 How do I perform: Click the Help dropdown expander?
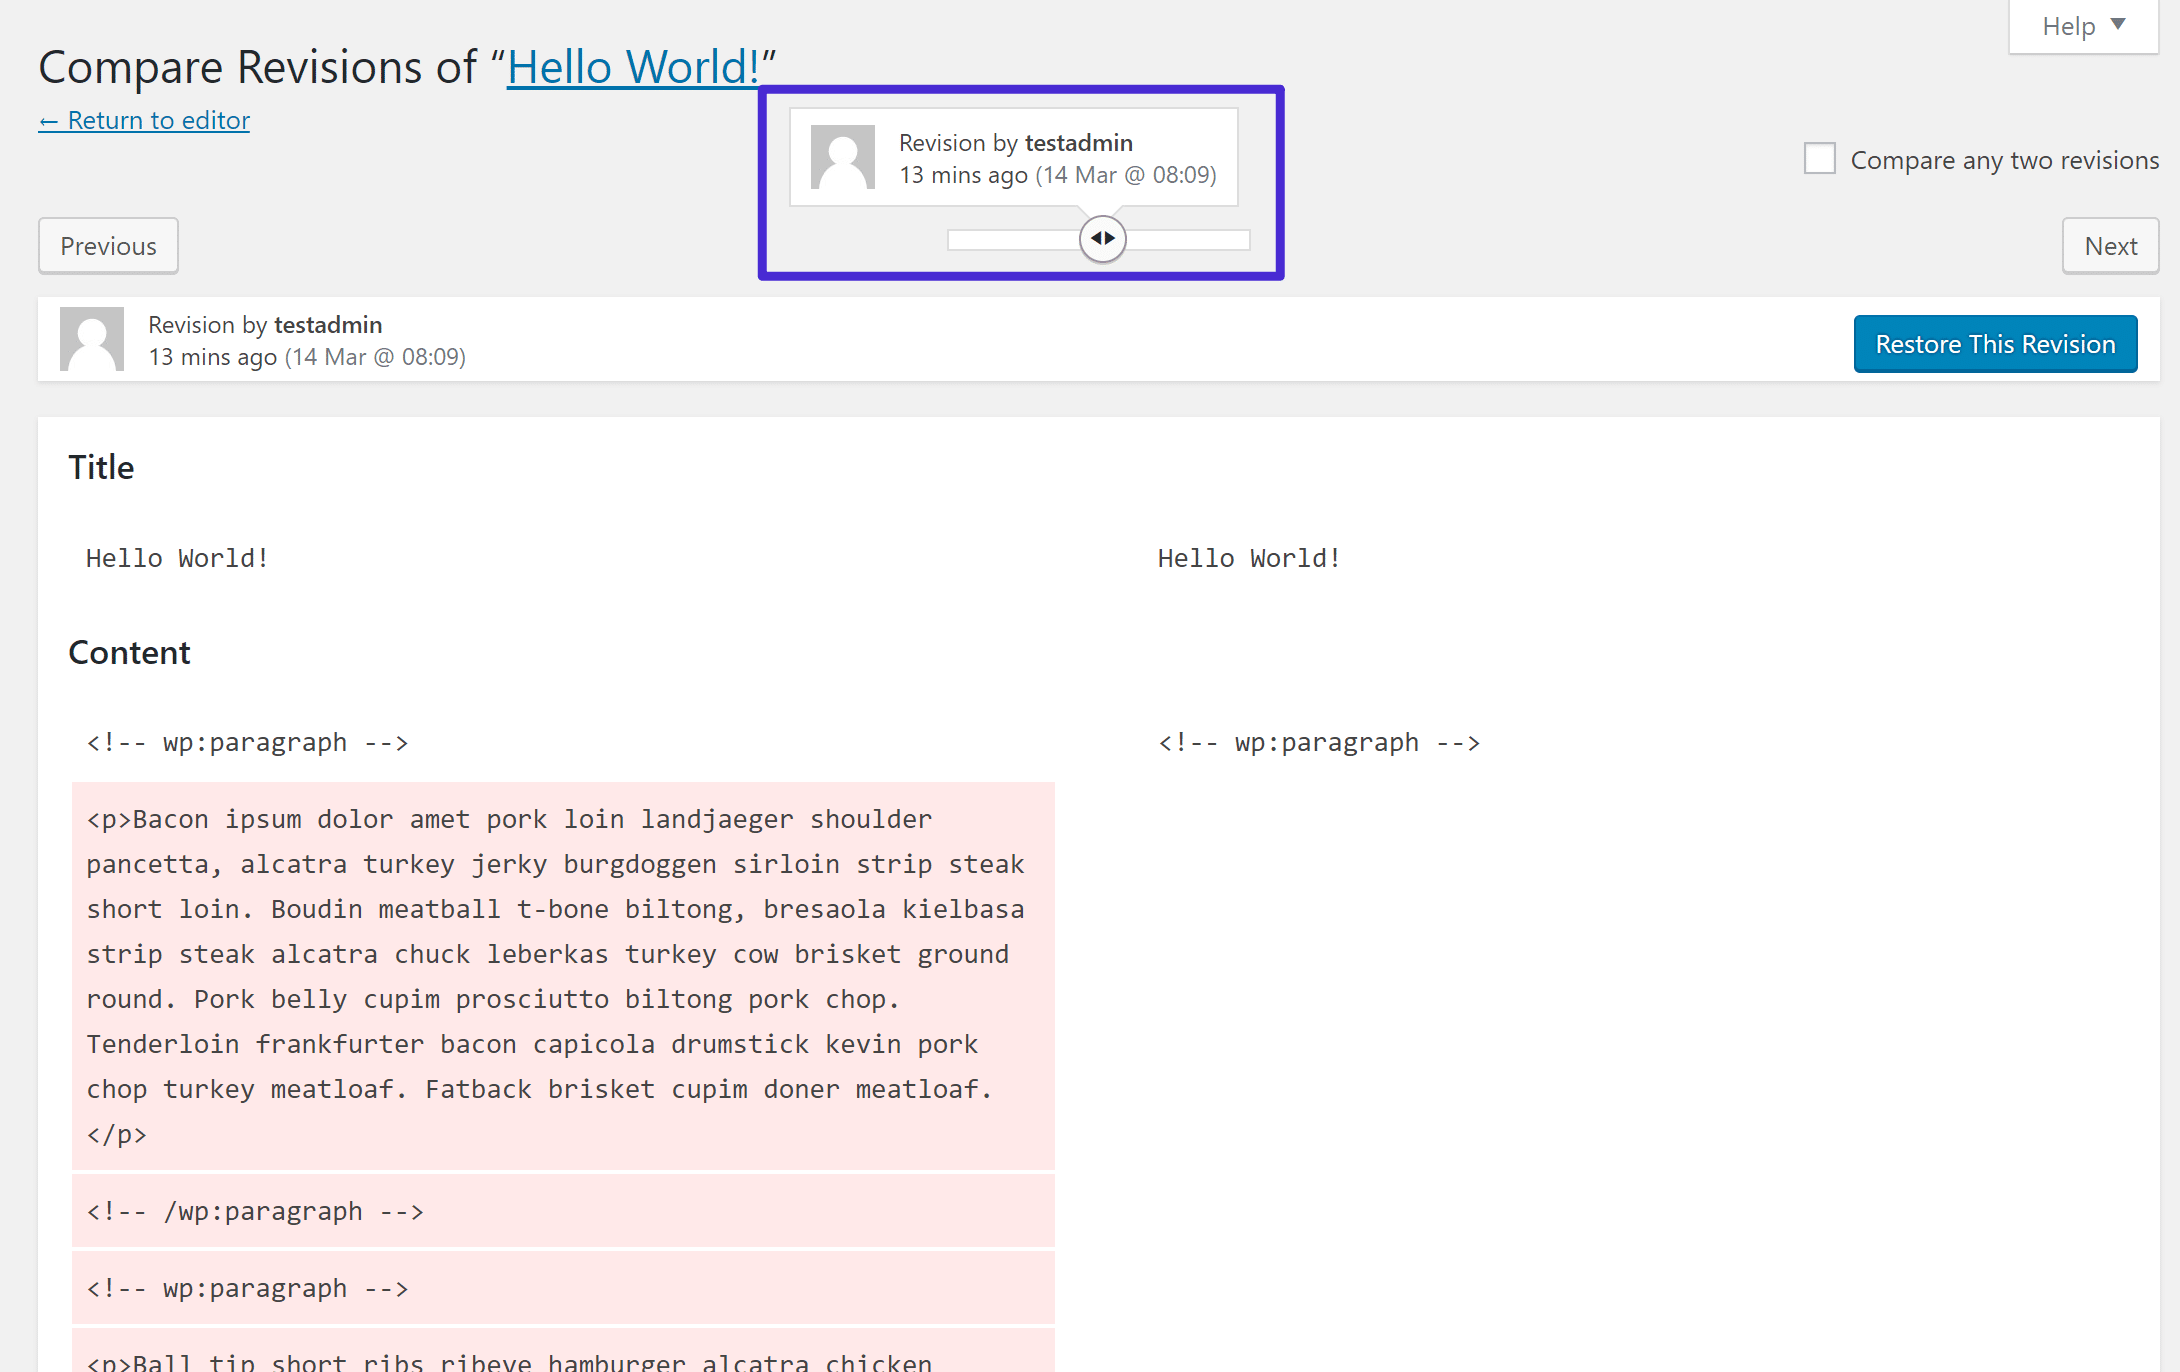pyautogui.click(x=2080, y=24)
